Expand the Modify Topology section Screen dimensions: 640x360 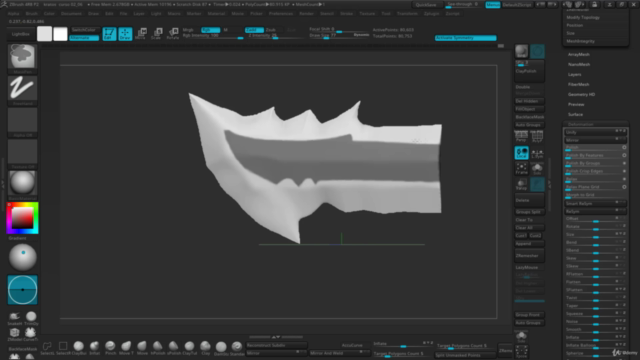click(583, 18)
